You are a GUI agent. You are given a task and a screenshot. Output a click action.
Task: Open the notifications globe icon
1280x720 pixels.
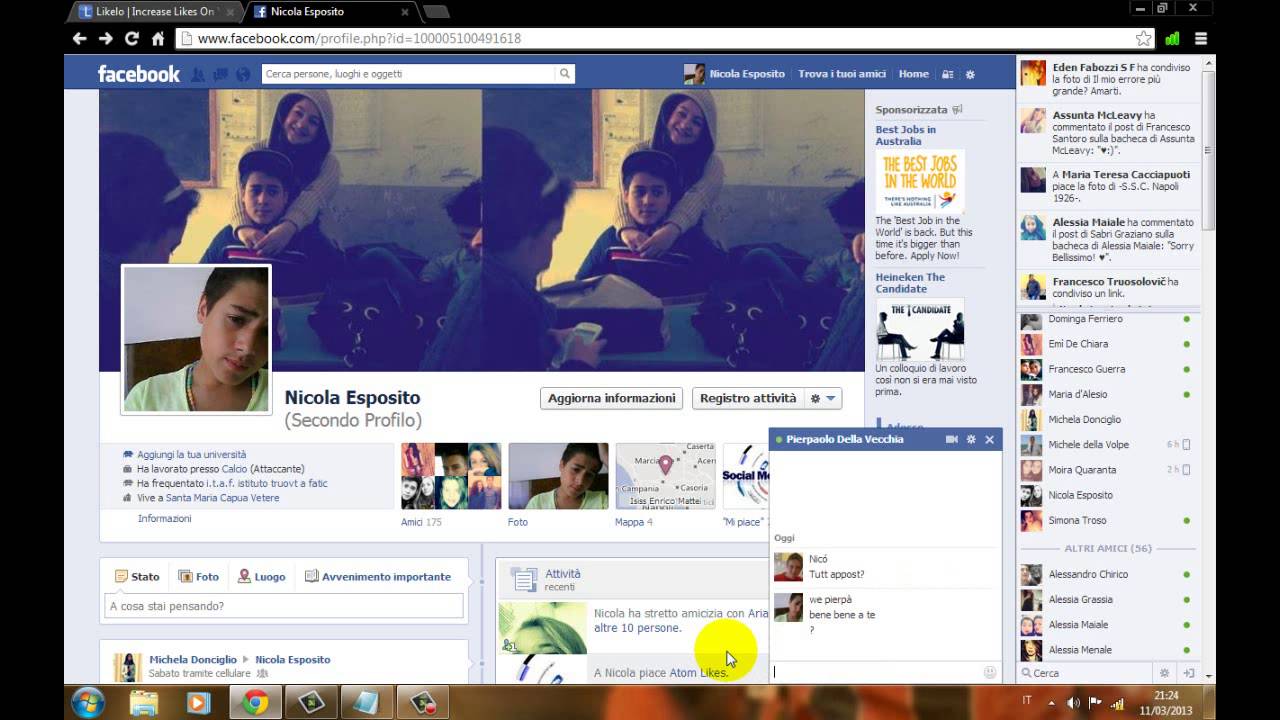pyautogui.click(x=243, y=74)
